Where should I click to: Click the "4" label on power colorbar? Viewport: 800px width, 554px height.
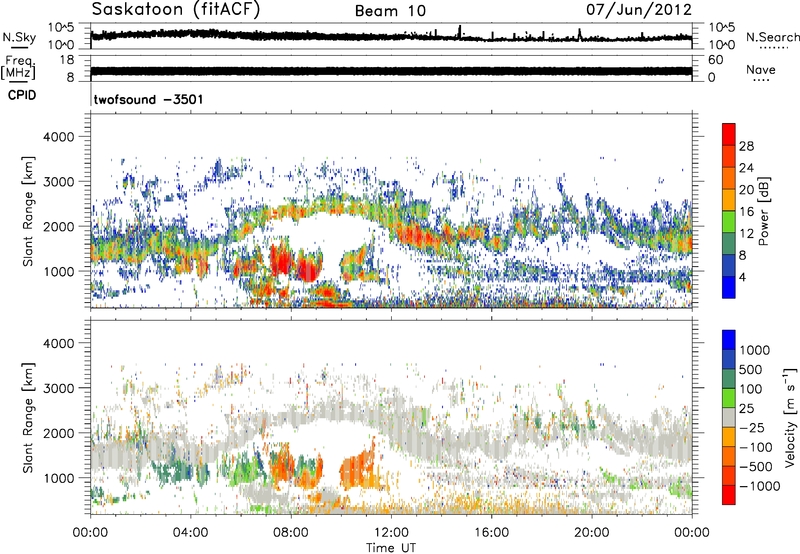tap(742, 277)
